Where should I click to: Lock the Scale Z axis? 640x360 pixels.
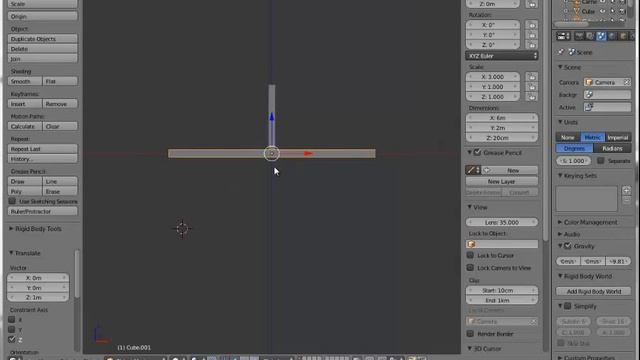pyautogui.click(x=531, y=97)
